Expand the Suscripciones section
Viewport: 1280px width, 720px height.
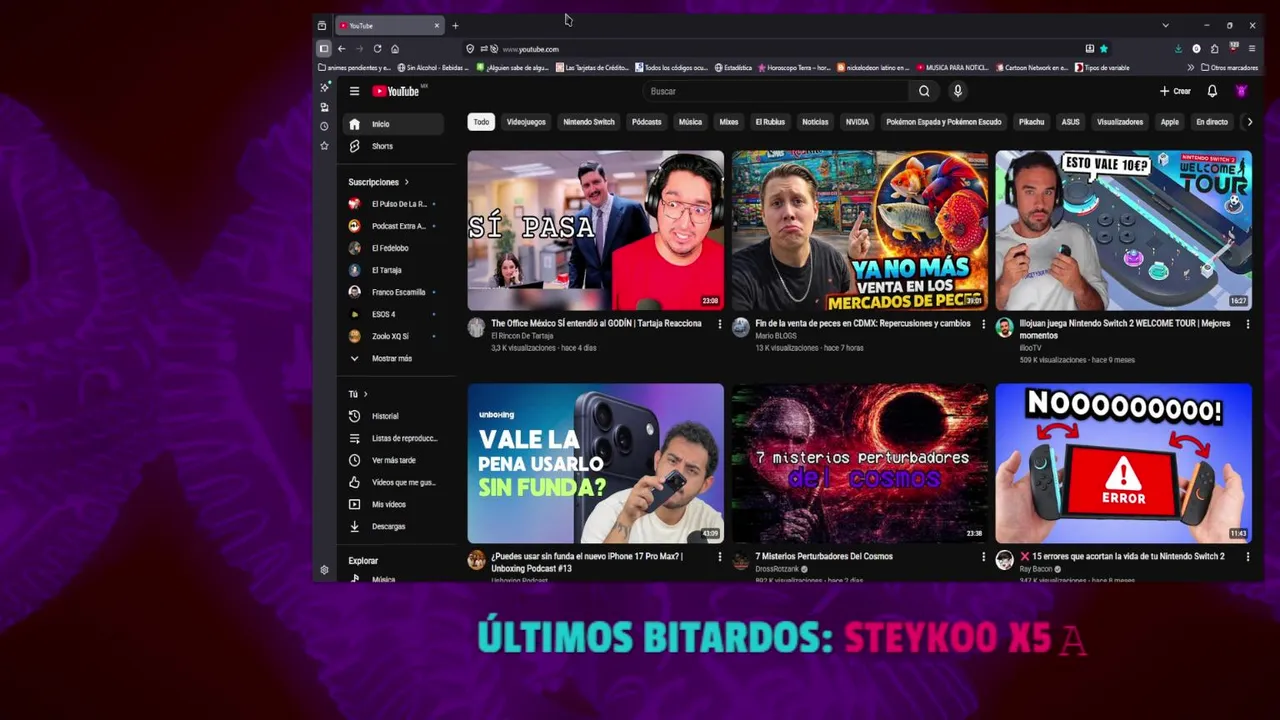click(x=378, y=182)
